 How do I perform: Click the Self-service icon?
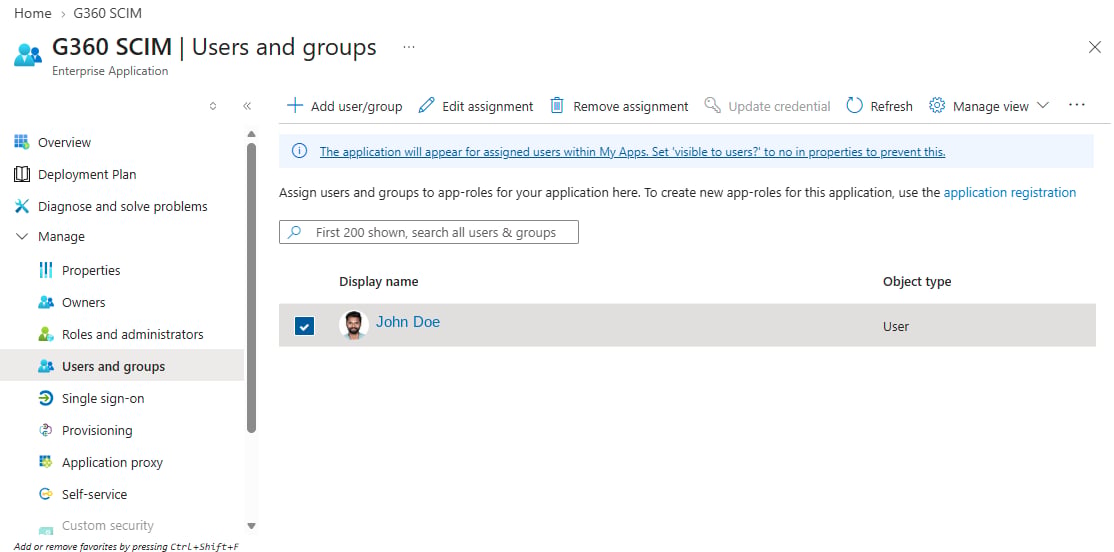pos(45,494)
